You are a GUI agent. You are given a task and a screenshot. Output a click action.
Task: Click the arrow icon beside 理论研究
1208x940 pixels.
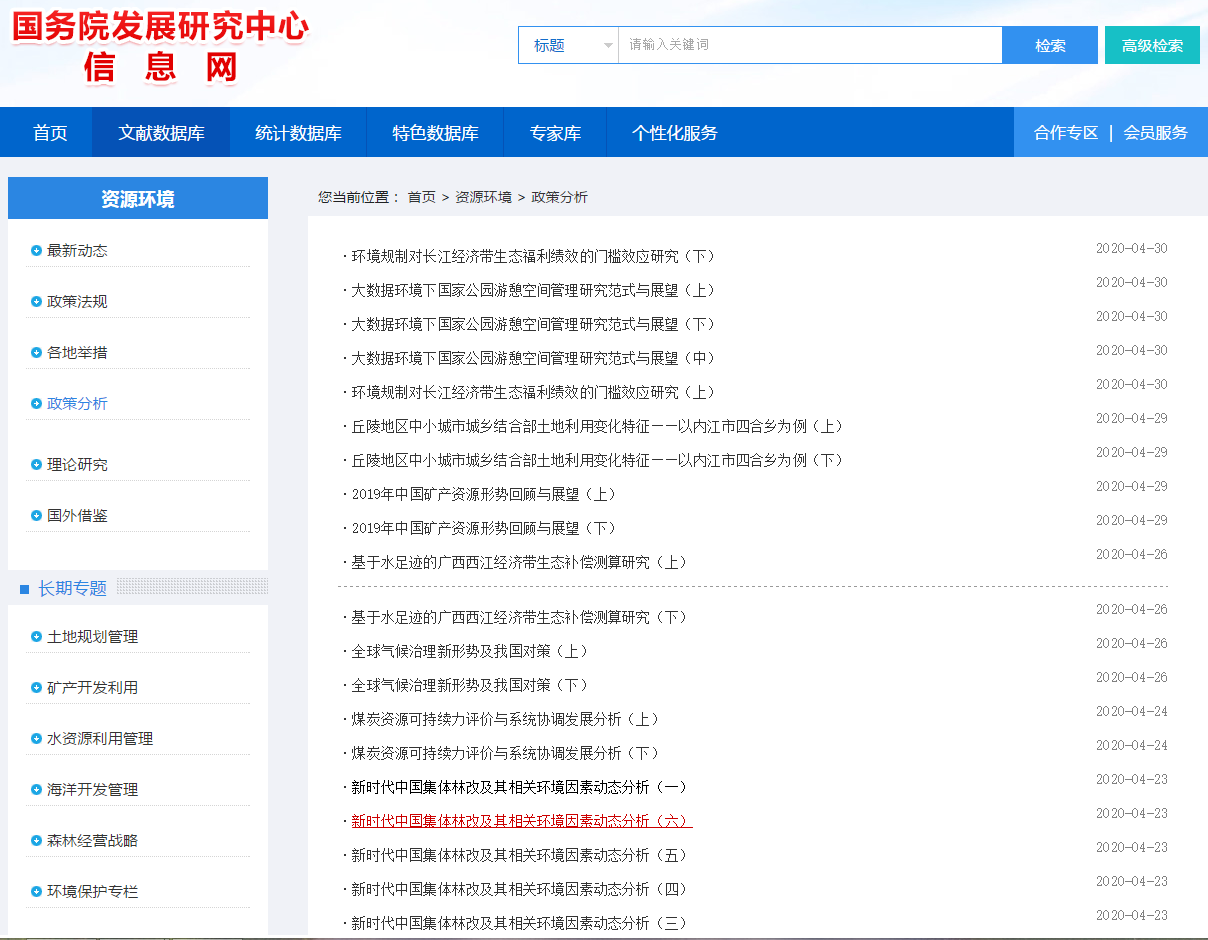tap(36, 465)
